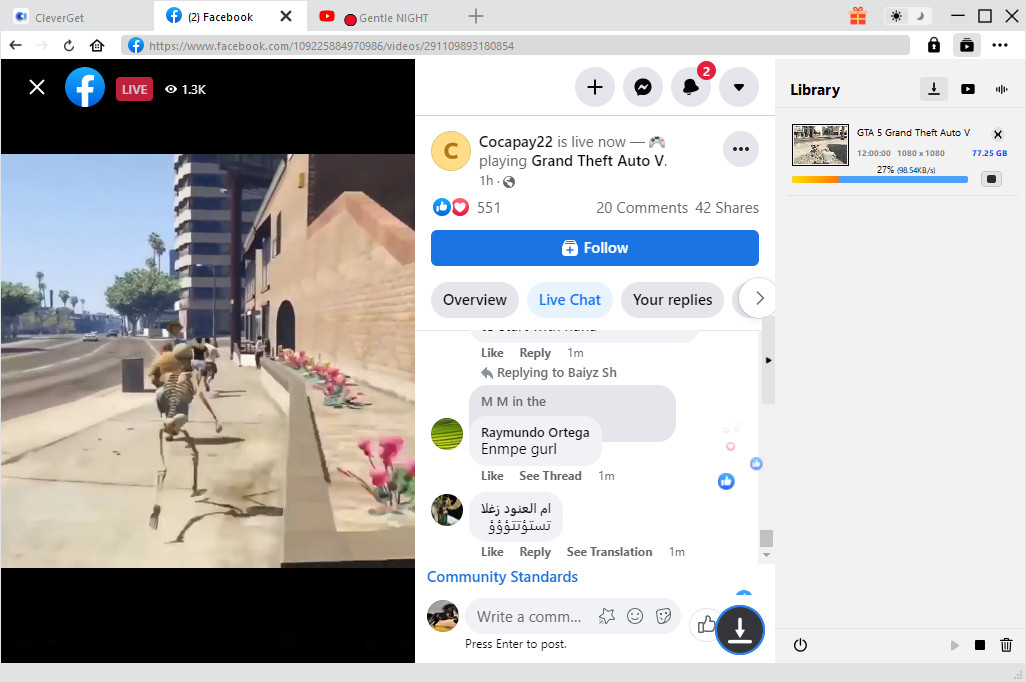The width and height of the screenshot is (1026, 682).
Task: Switch to the Overview tab
Action: (x=475, y=299)
